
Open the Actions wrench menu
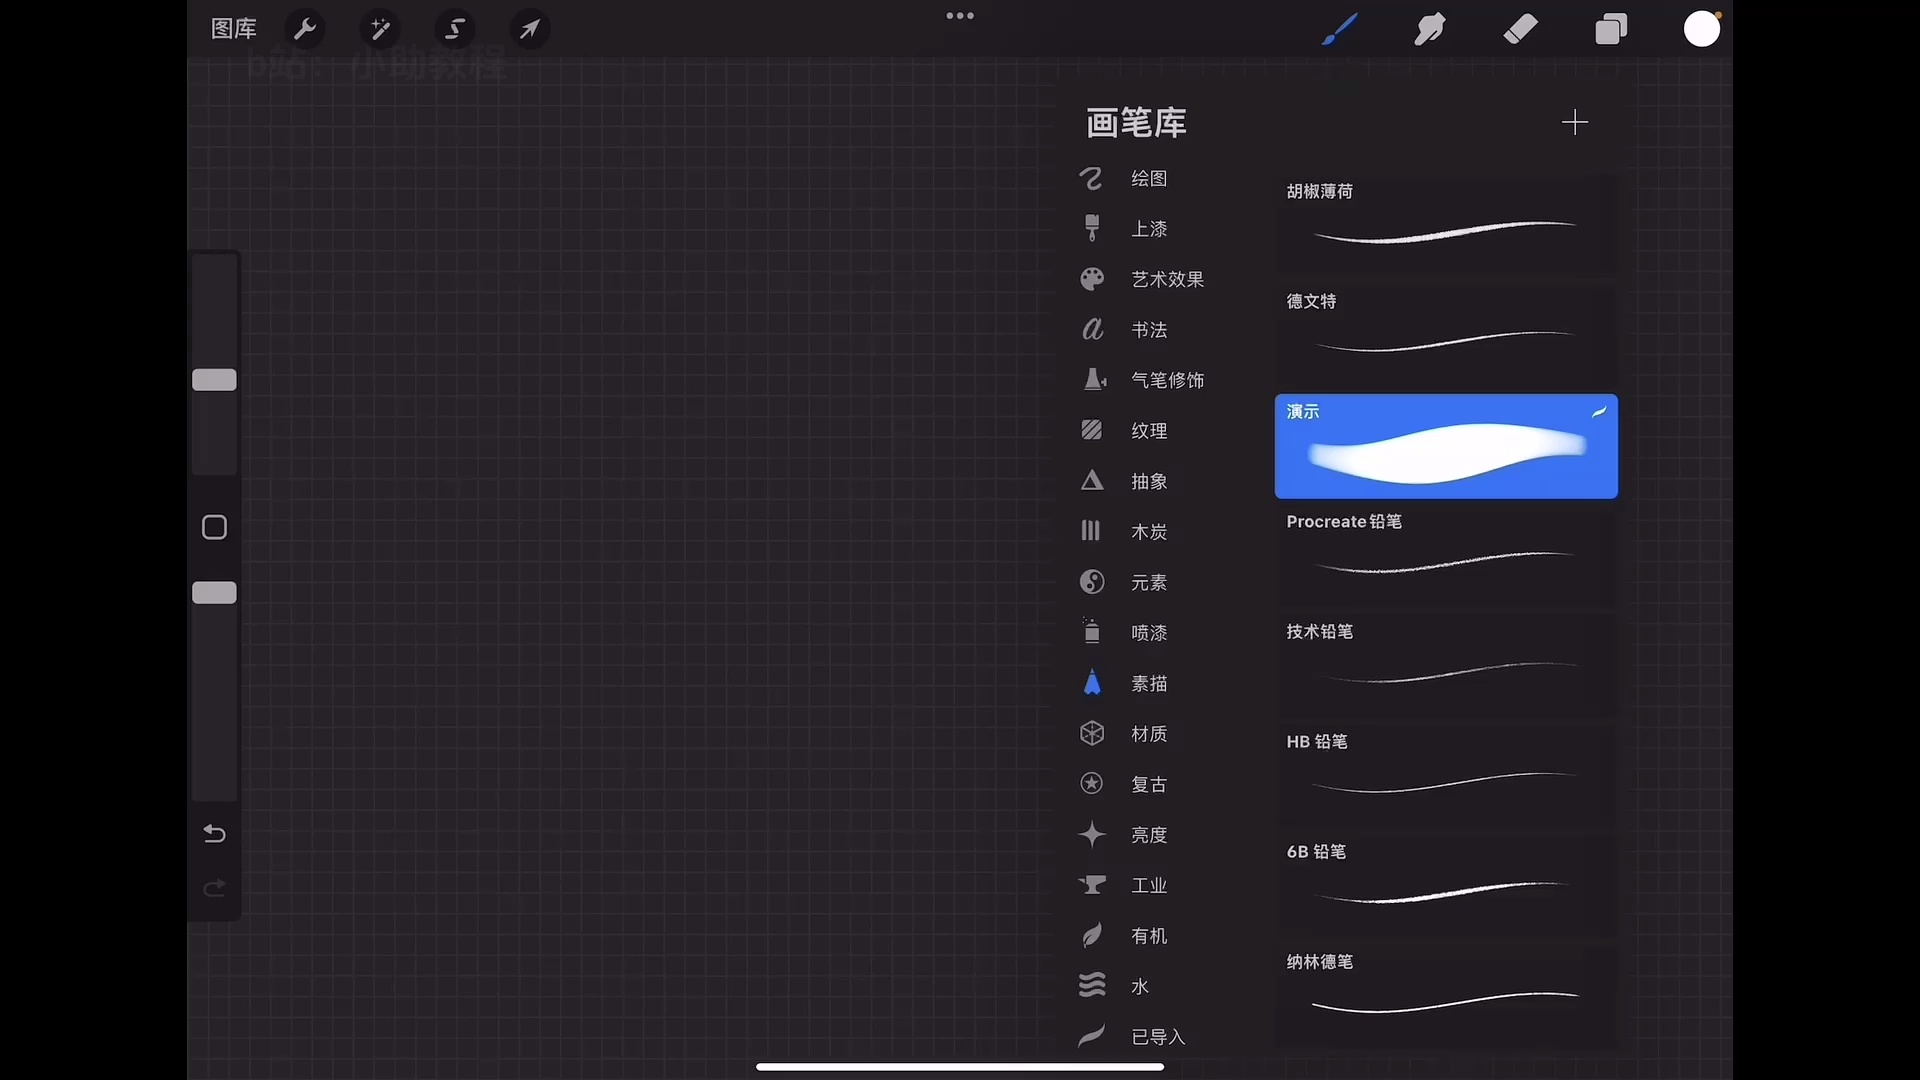[306, 29]
